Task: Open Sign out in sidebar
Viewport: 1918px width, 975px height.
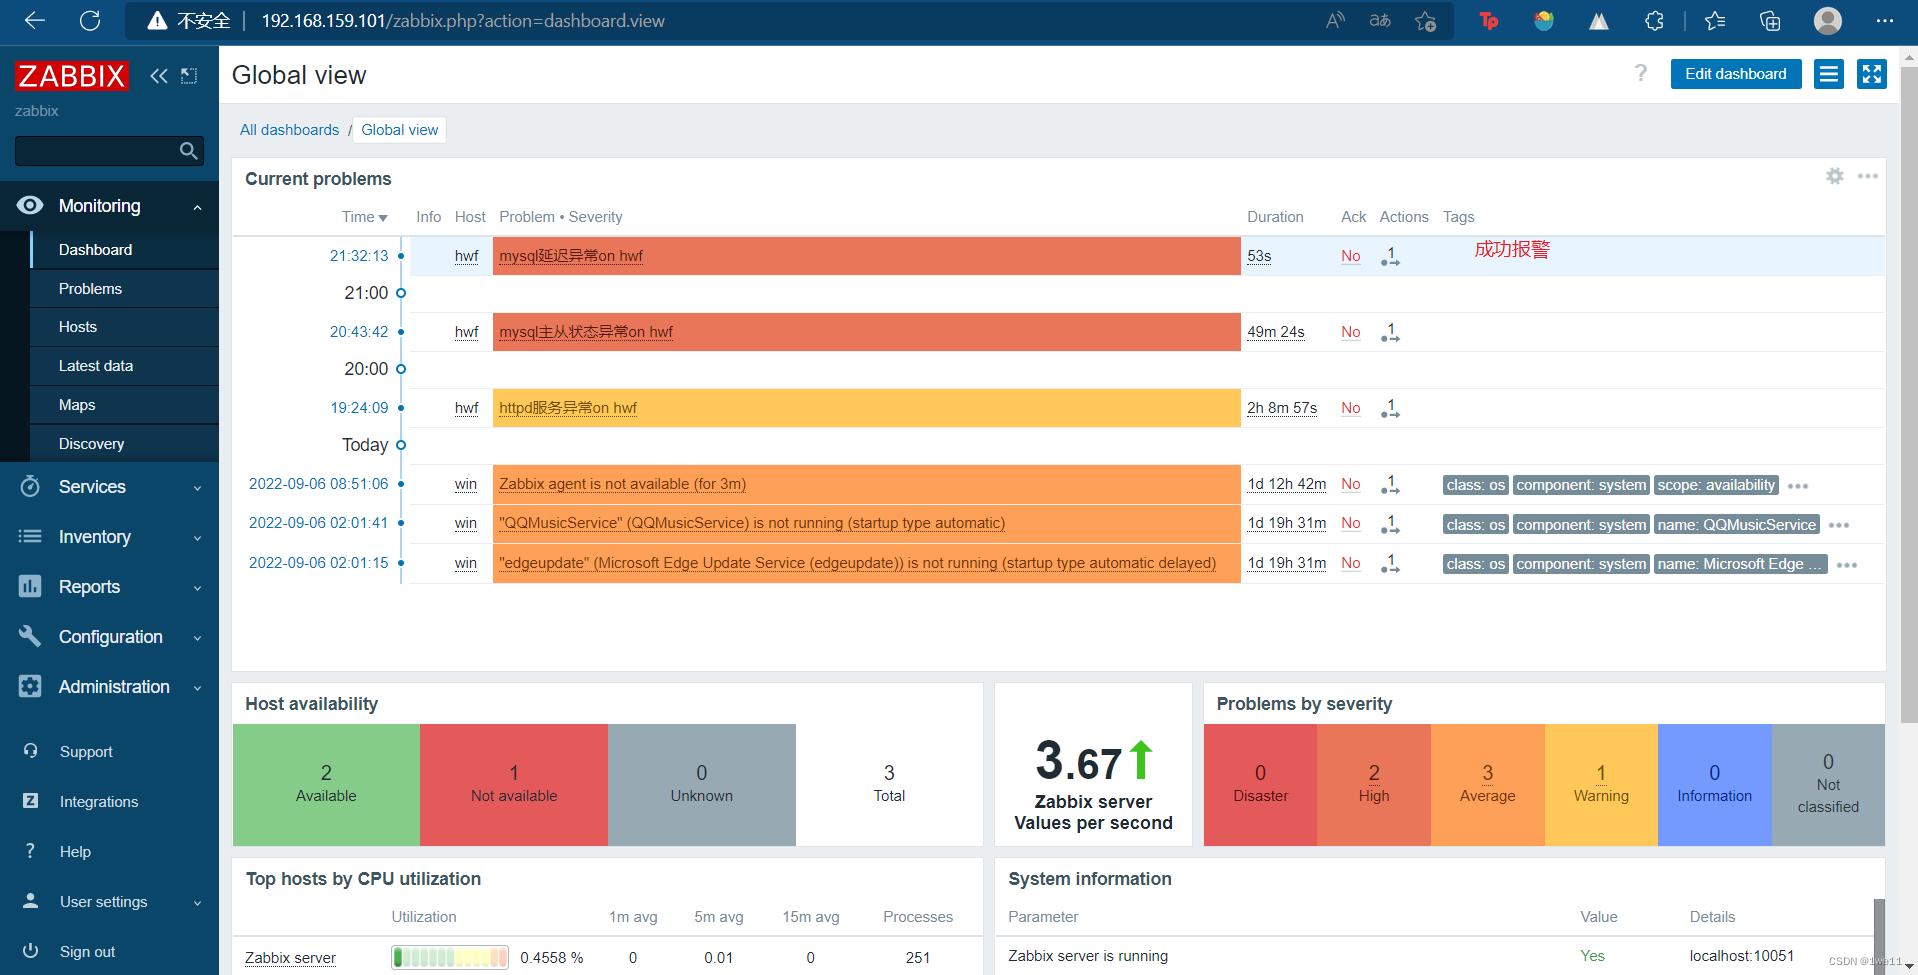Action: 87,952
